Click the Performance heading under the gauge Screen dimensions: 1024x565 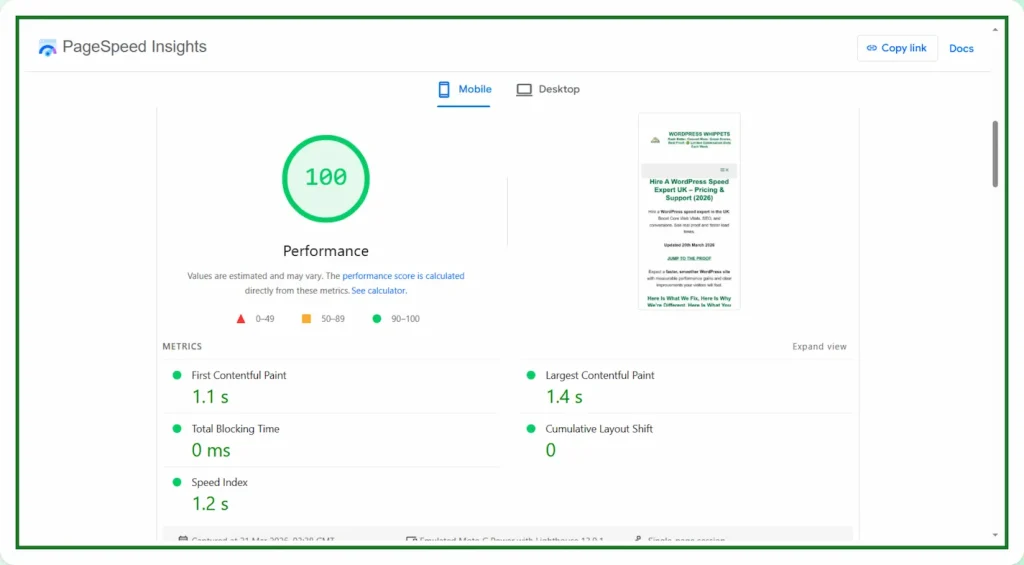click(x=326, y=251)
